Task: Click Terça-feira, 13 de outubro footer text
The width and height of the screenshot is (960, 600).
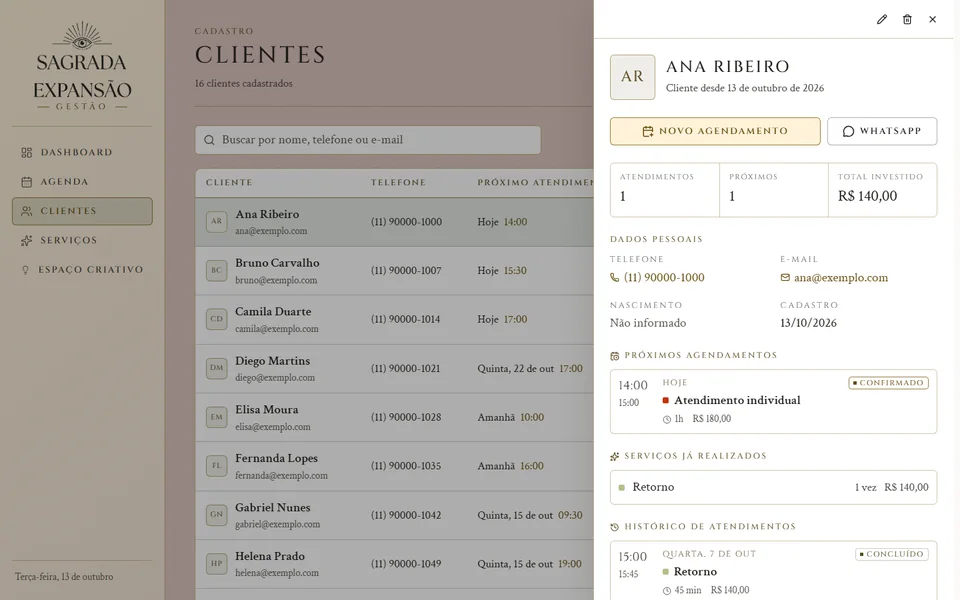Action: [x=64, y=577]
